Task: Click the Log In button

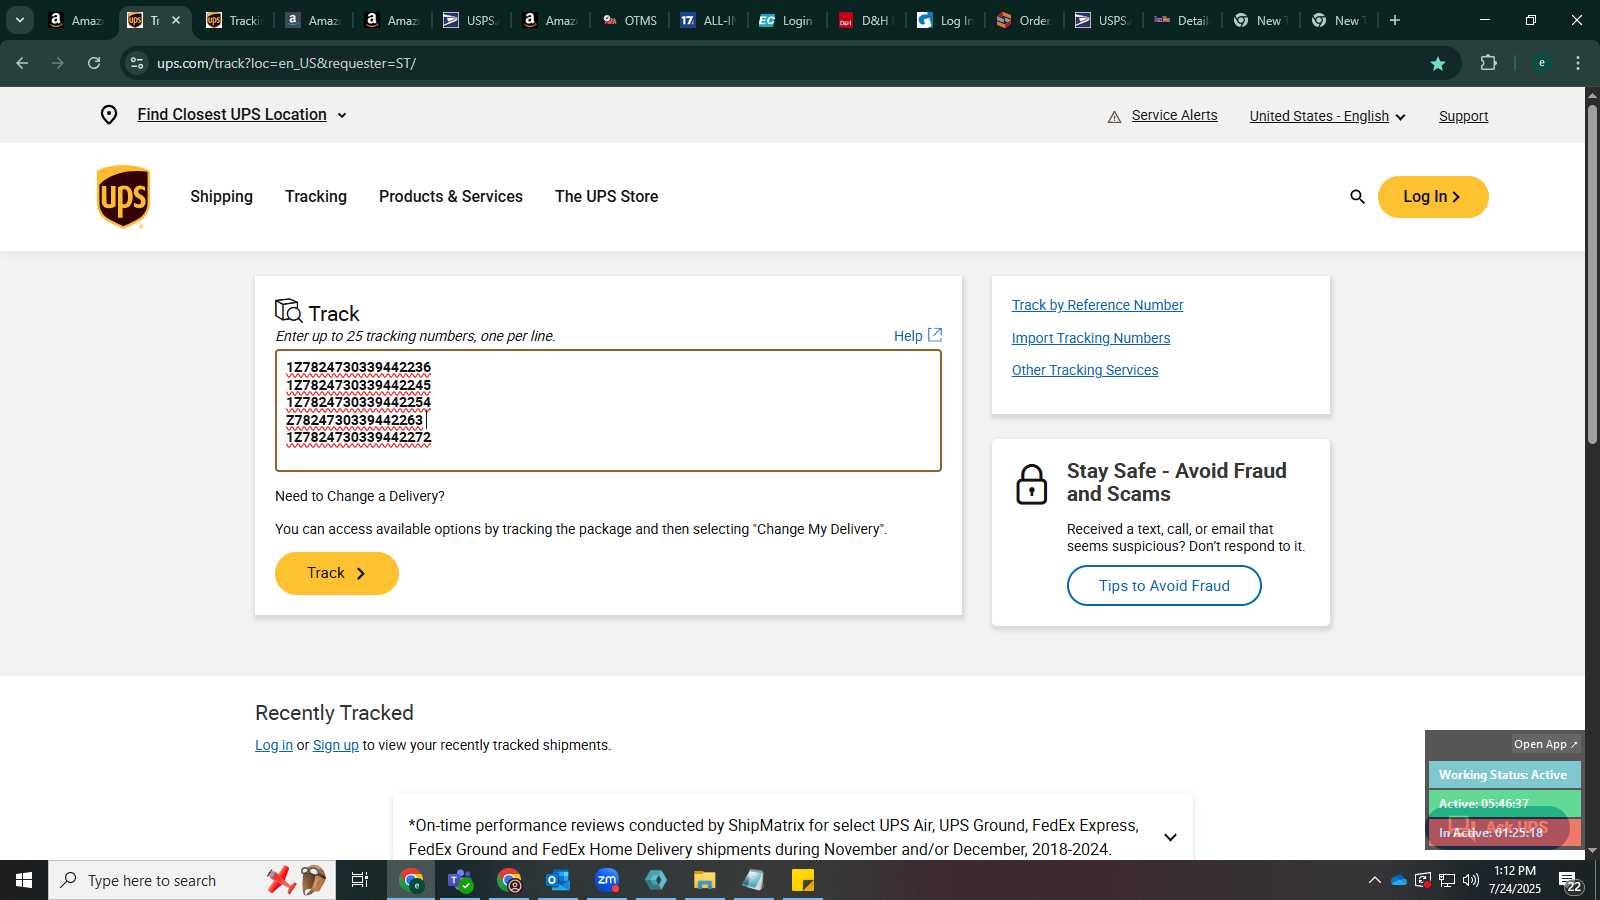Action: [1433, 197]
